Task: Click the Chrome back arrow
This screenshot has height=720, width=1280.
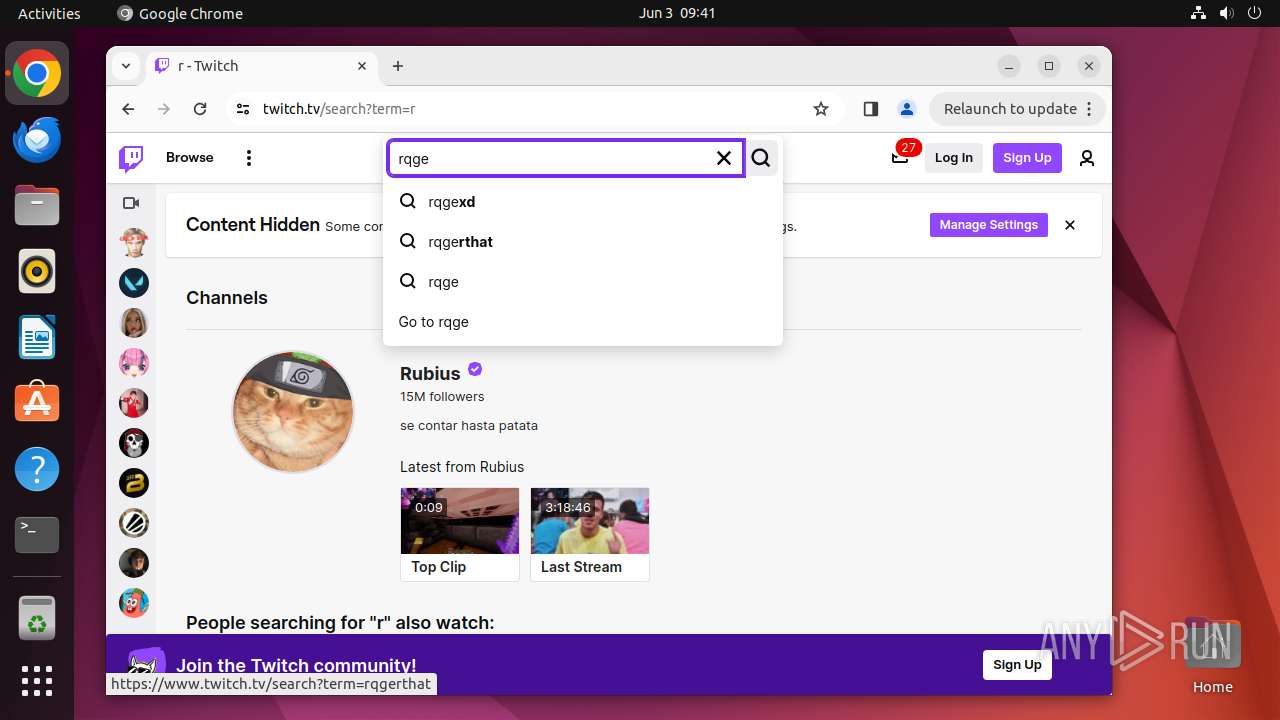Action: tap(128, 109)
